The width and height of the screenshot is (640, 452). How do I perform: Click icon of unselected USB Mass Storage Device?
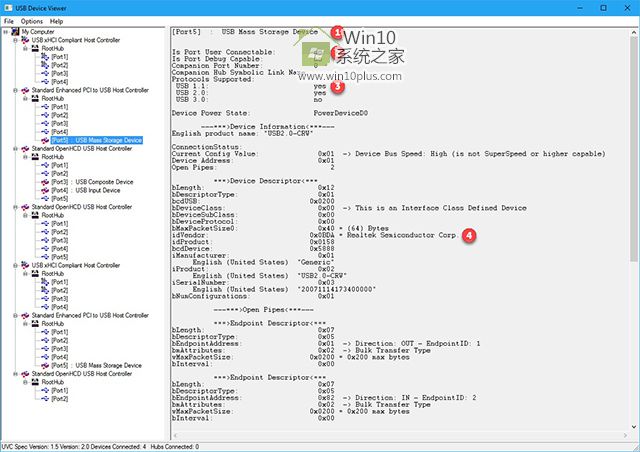point(45,365)
